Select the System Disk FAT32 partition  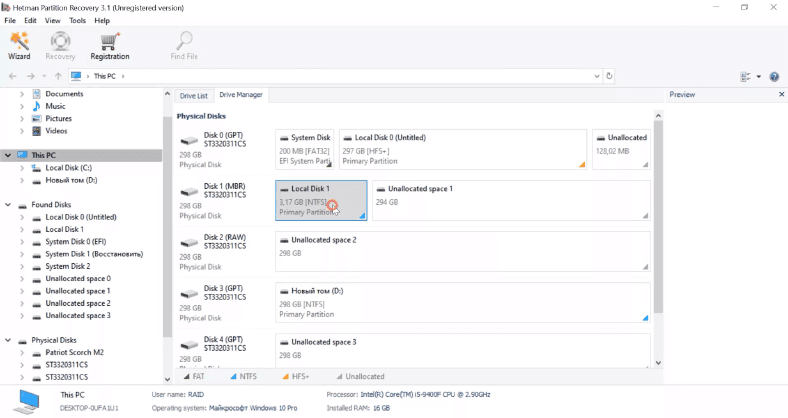305,149
